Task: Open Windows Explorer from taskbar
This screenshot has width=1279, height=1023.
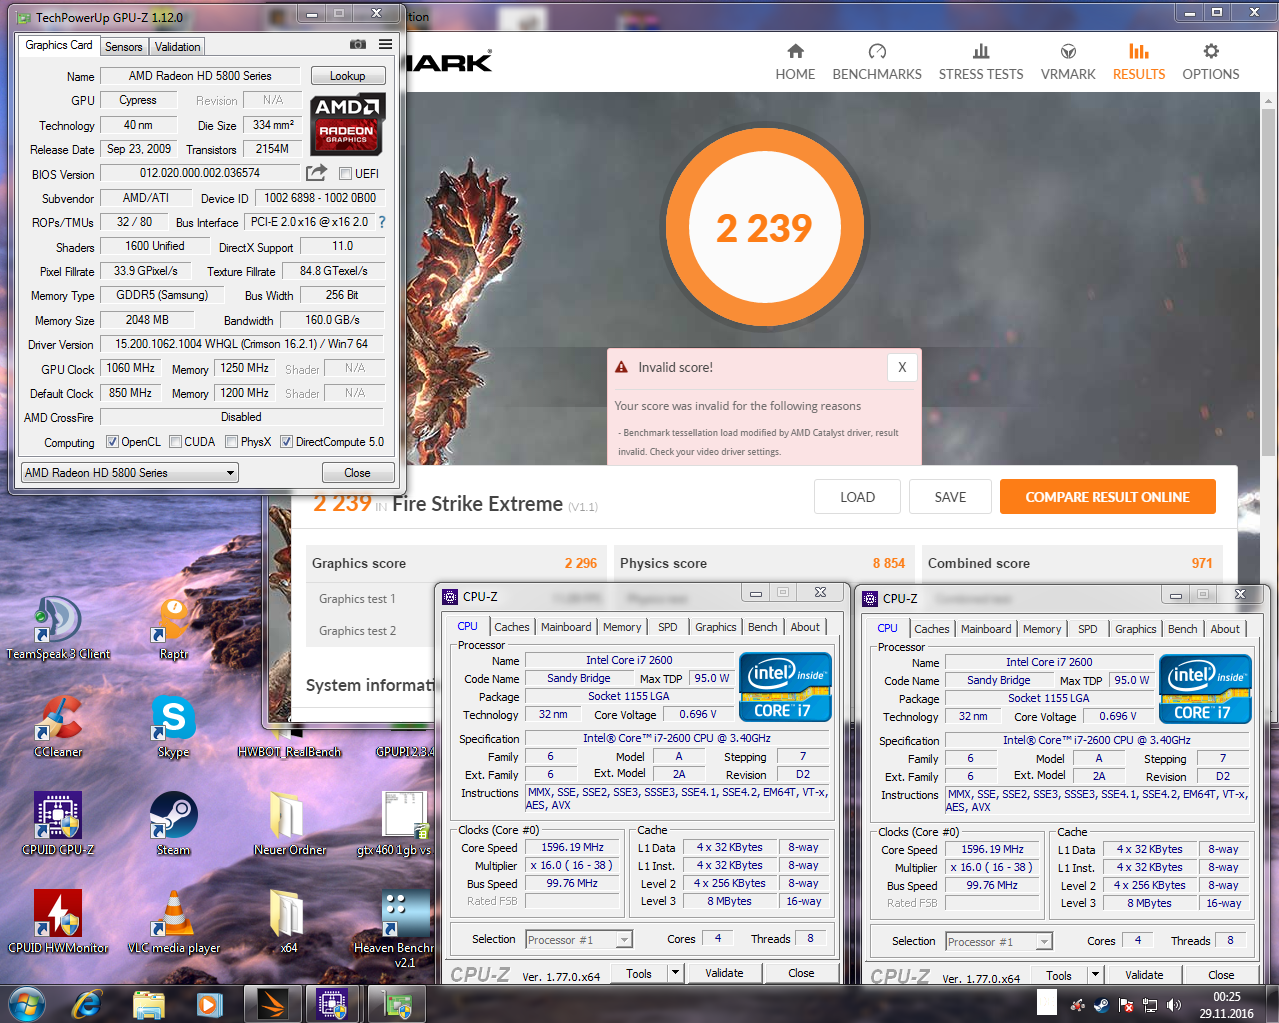Action: [149, 1003]
